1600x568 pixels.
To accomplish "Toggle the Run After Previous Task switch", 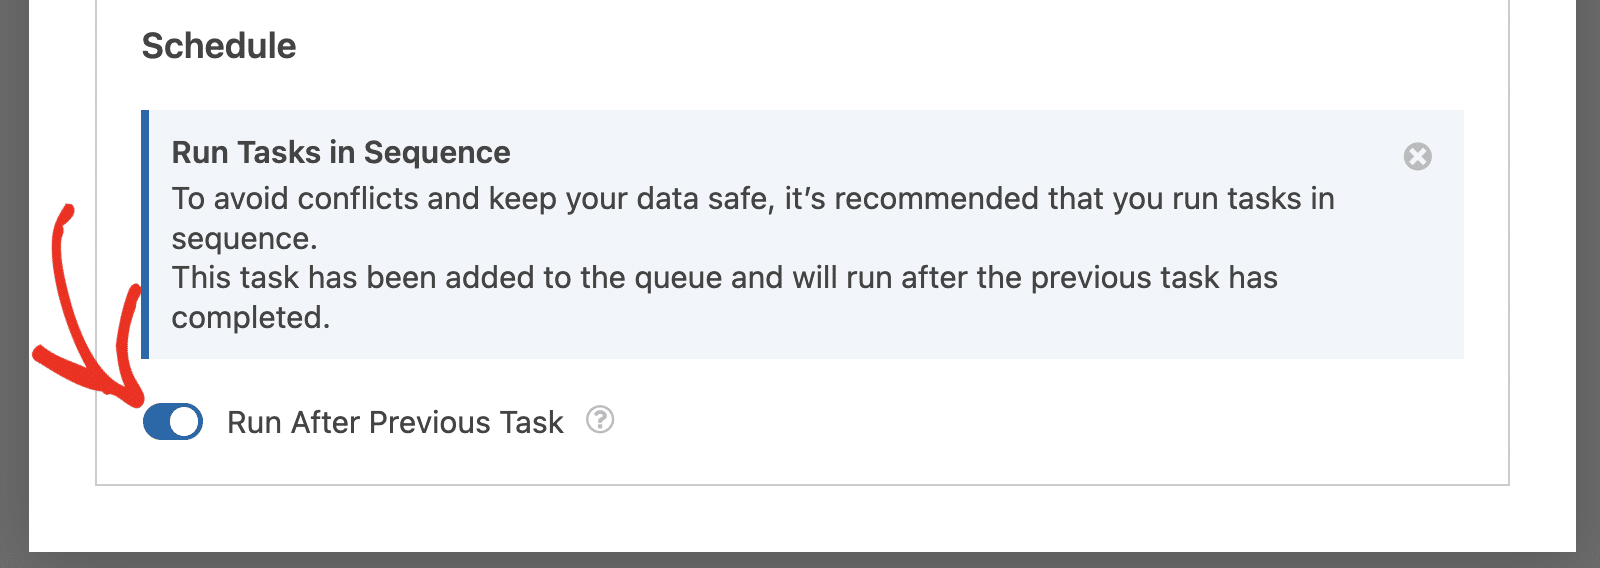I will coord(173,422).
